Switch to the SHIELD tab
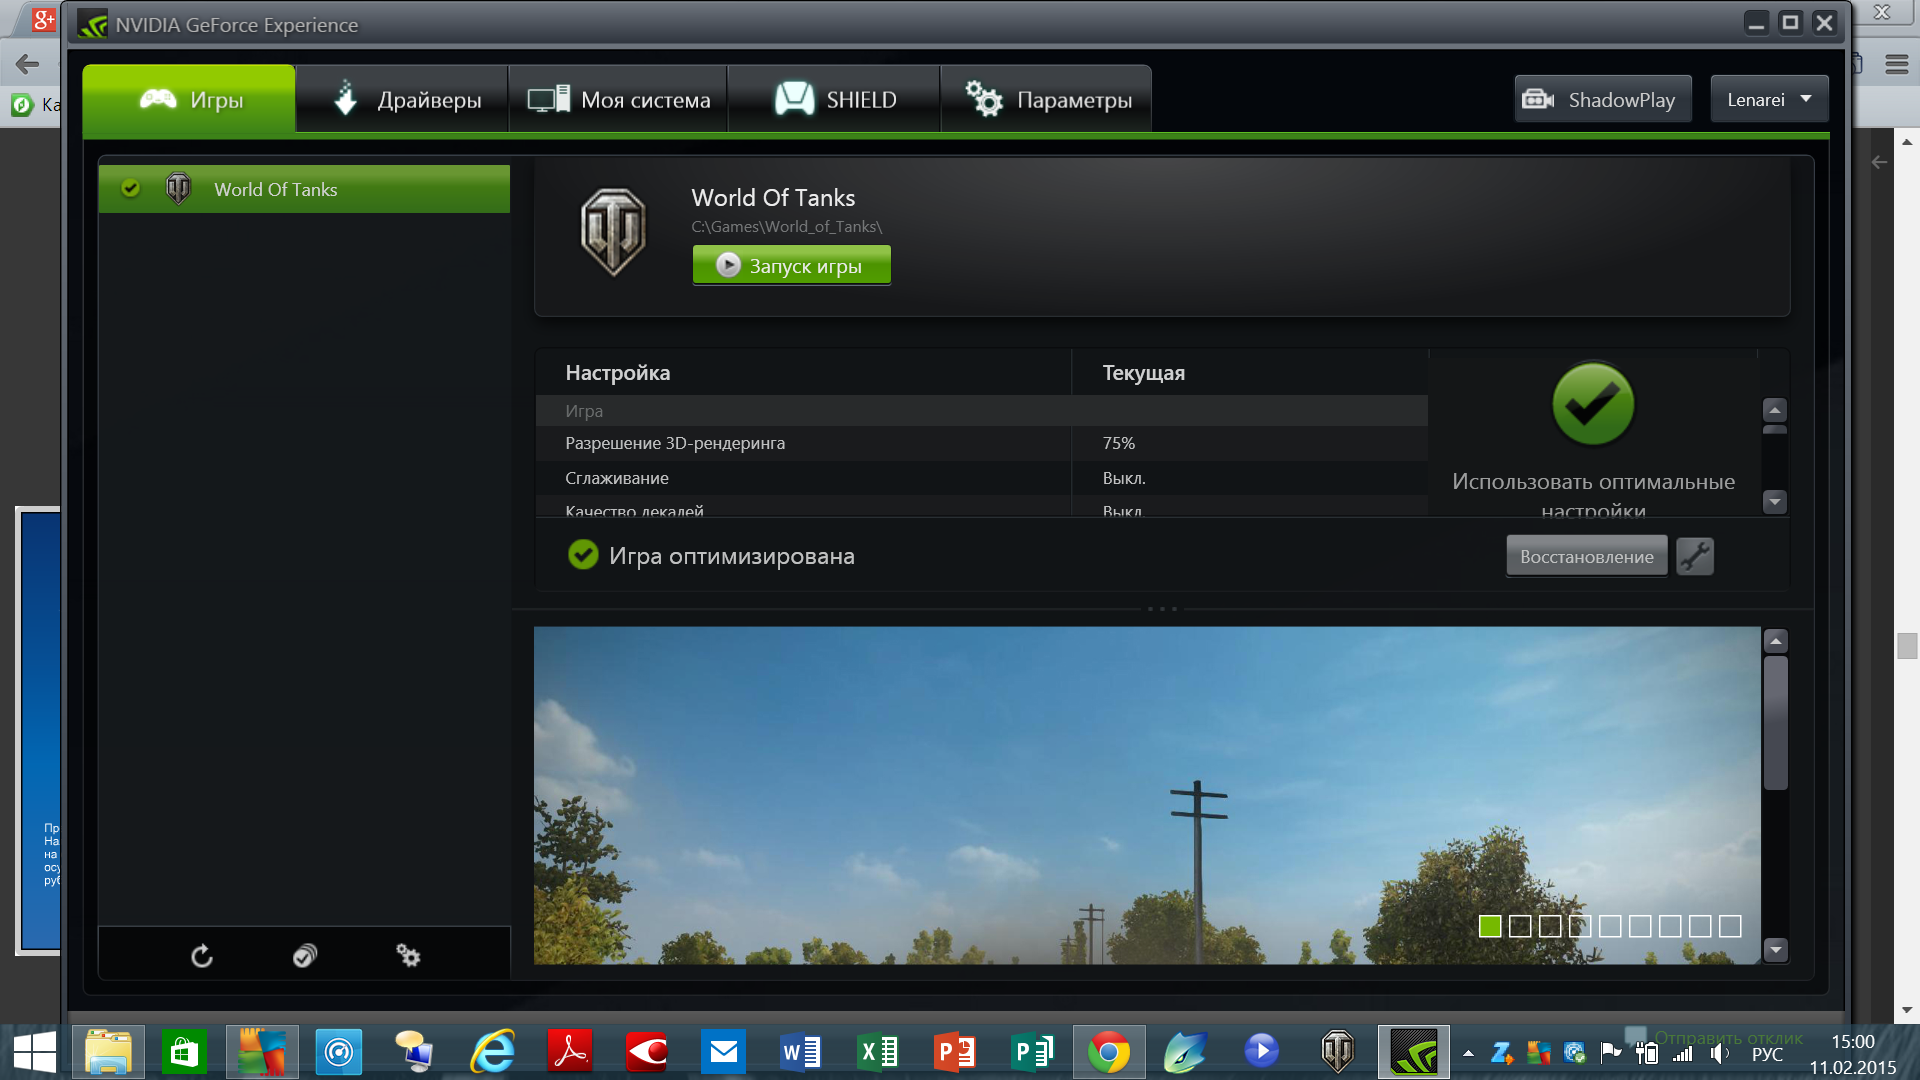Image resolution: width=1920 pixels, height=1080 pixels. (834, 99)
